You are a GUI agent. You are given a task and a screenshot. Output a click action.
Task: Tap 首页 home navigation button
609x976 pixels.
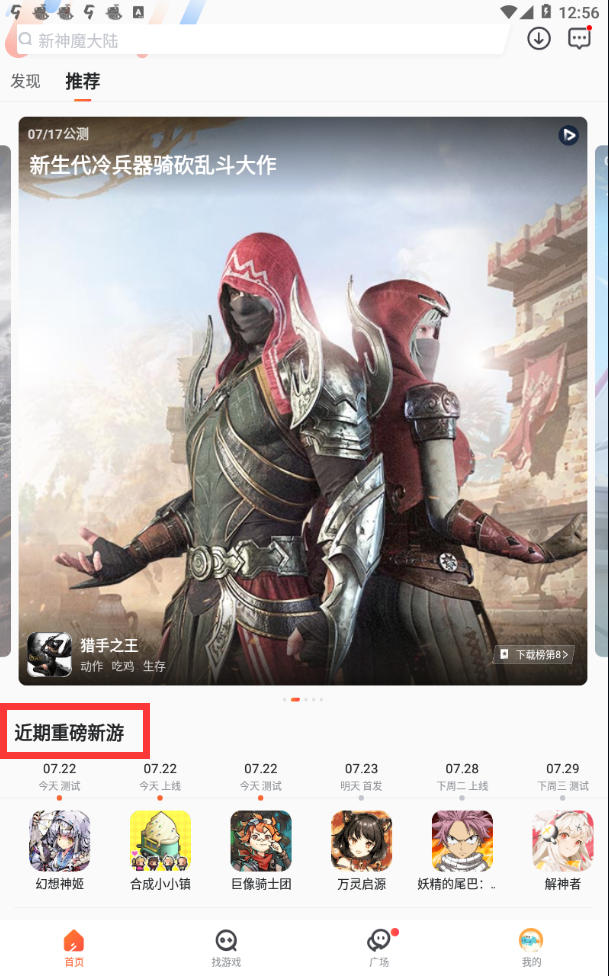pyautogui.click(x=74, y=949)
